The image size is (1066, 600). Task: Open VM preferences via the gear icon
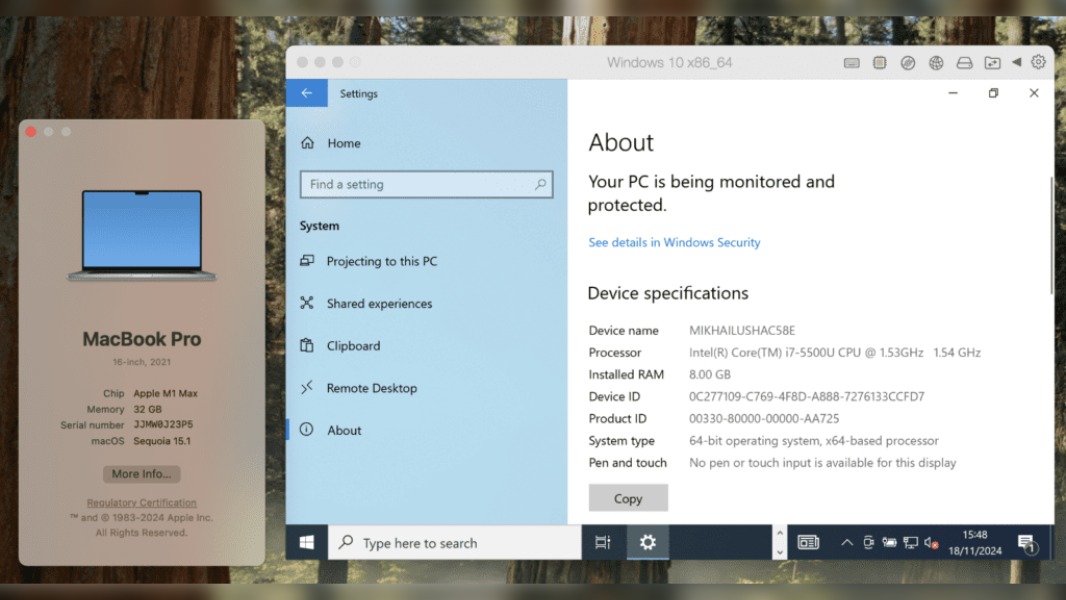coord(1038,62)
